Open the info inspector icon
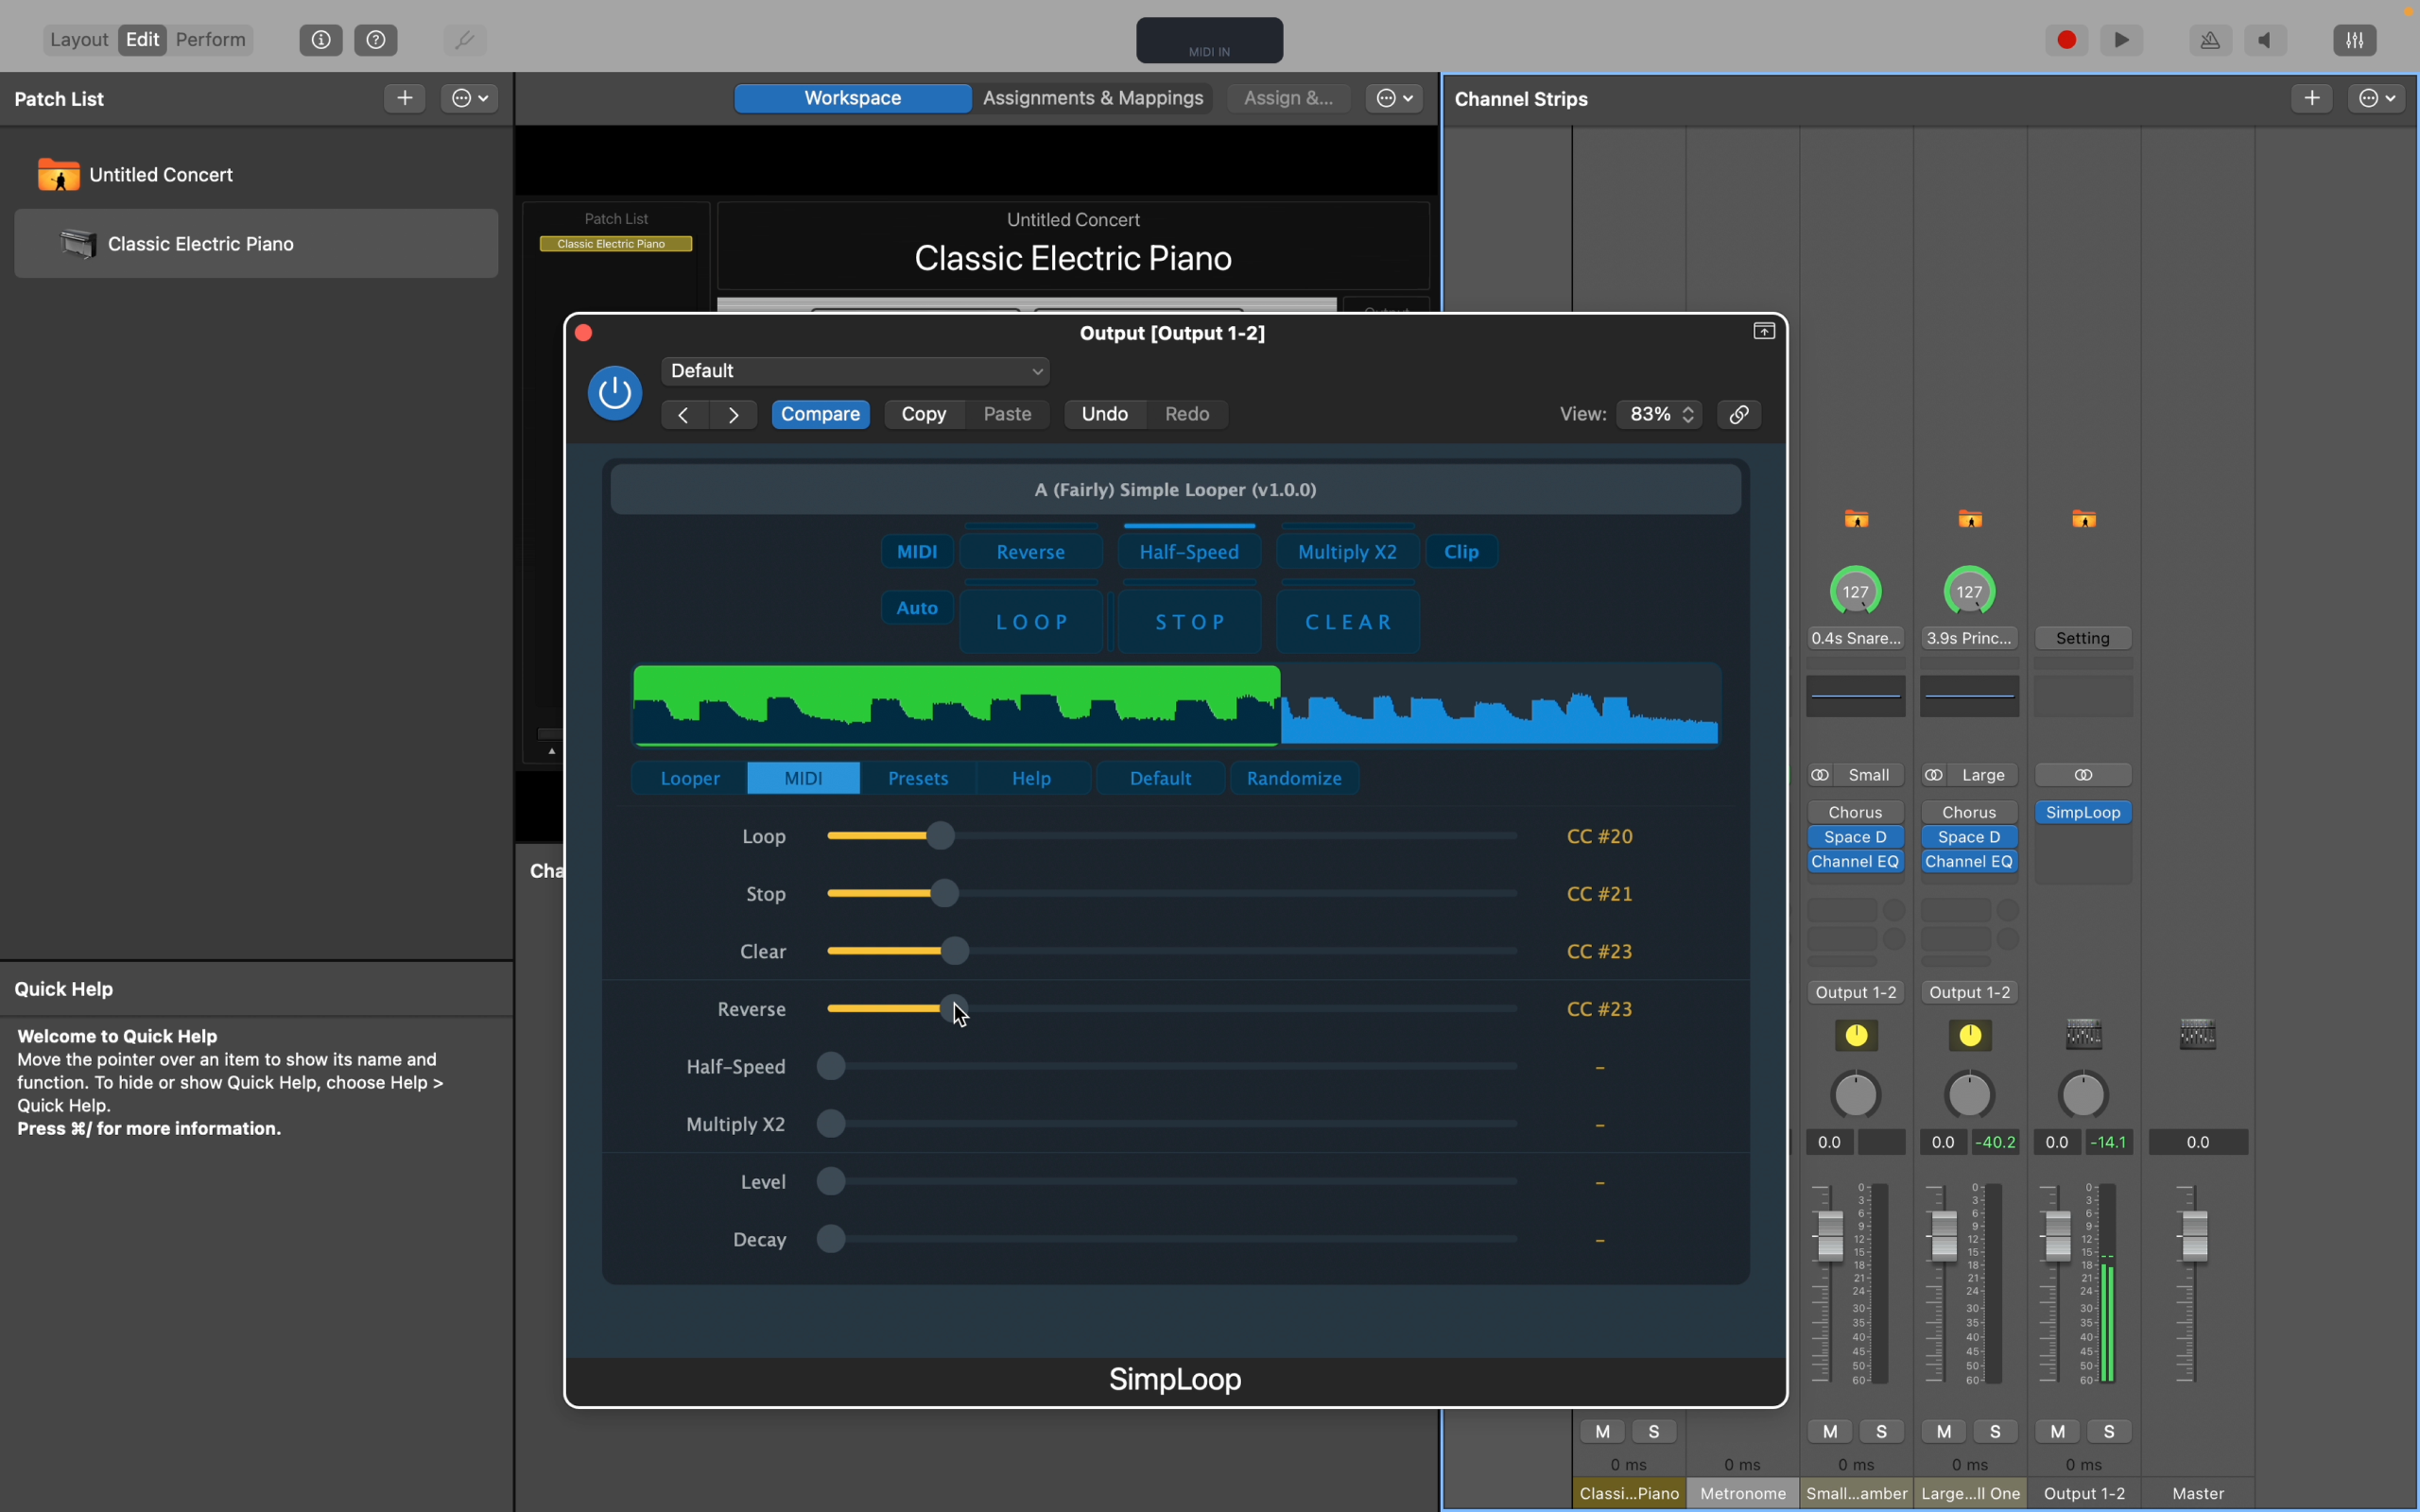This screenshot has height=1512, width=2420. coord(321,40)
